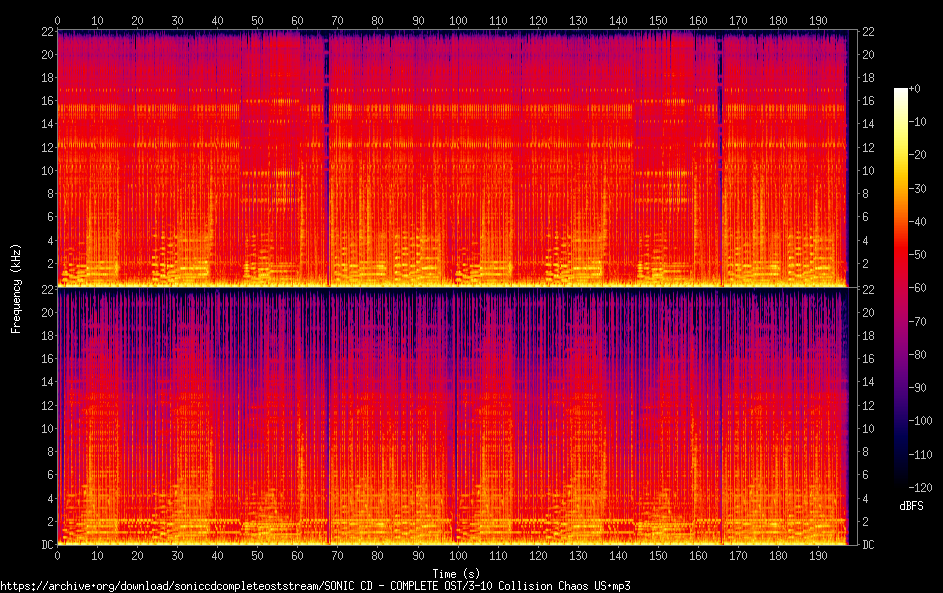
Task: Click the topmost 22 label on the left axis
Action: tap(45, 32)
